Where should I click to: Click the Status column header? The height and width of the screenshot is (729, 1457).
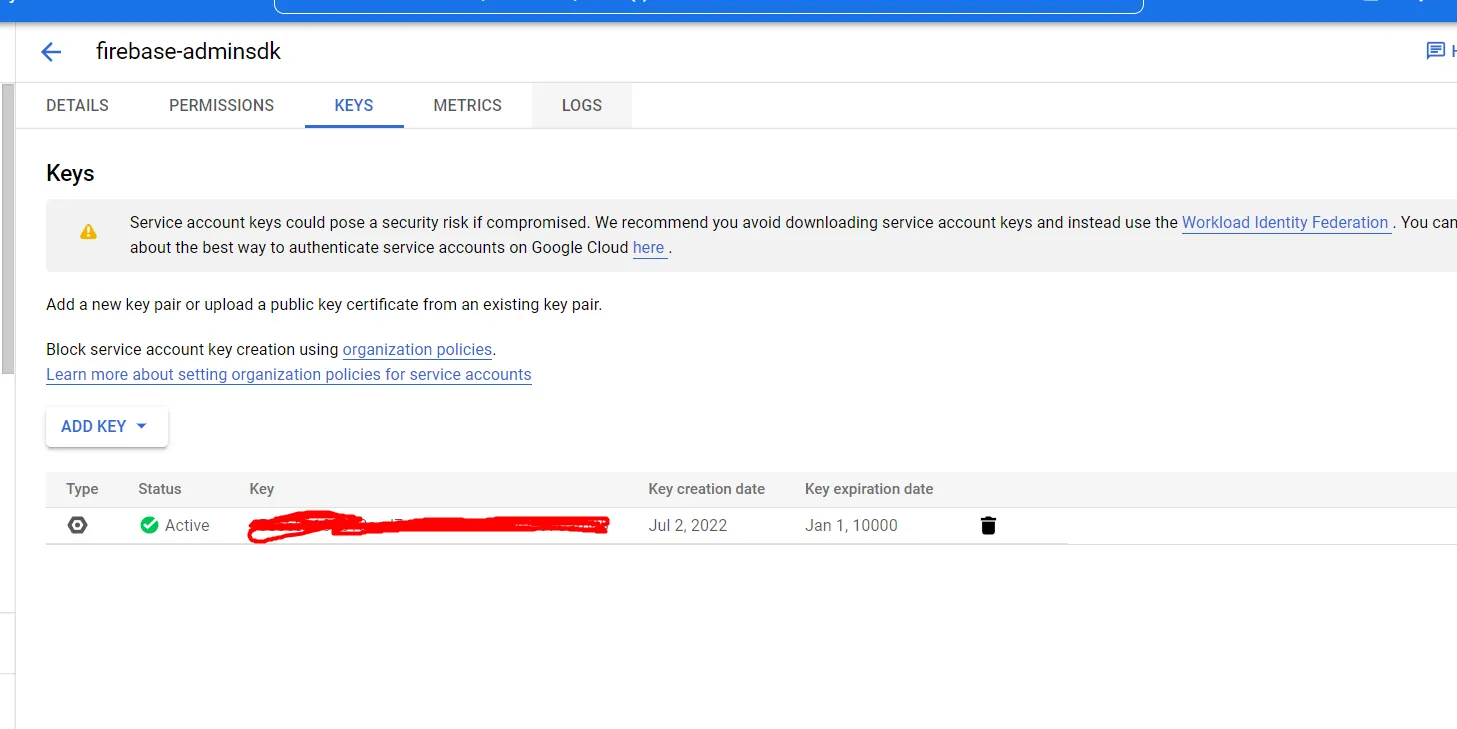[160, 489]
